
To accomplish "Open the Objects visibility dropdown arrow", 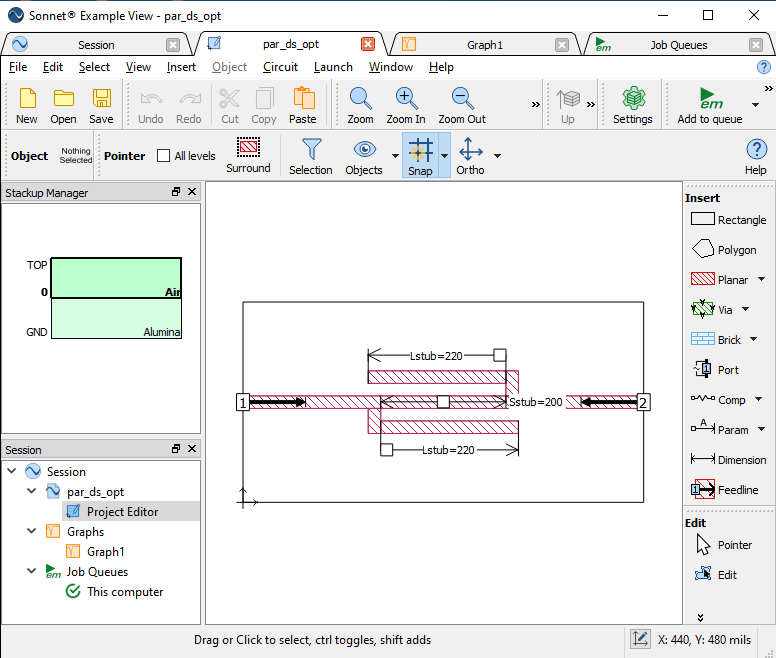I will tap(395, 156).
